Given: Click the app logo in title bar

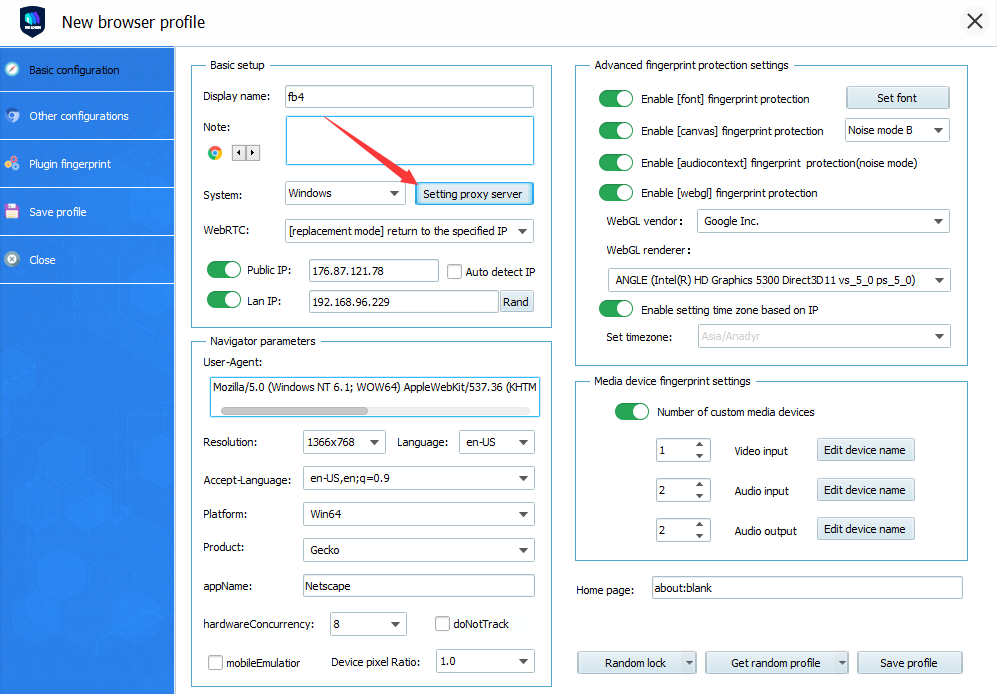Looking at the screenshot, I should (32, 22).
